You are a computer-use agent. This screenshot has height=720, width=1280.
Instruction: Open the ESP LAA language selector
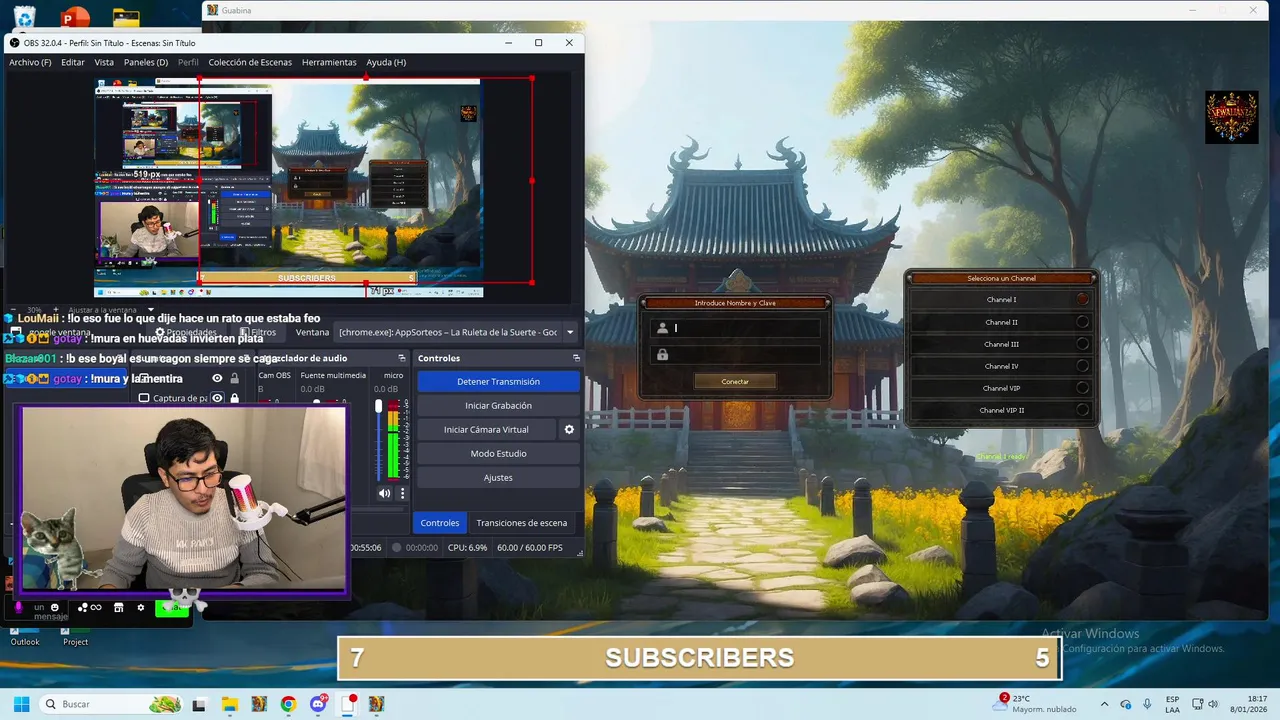pyautogui.click(x=1172, y=704)
